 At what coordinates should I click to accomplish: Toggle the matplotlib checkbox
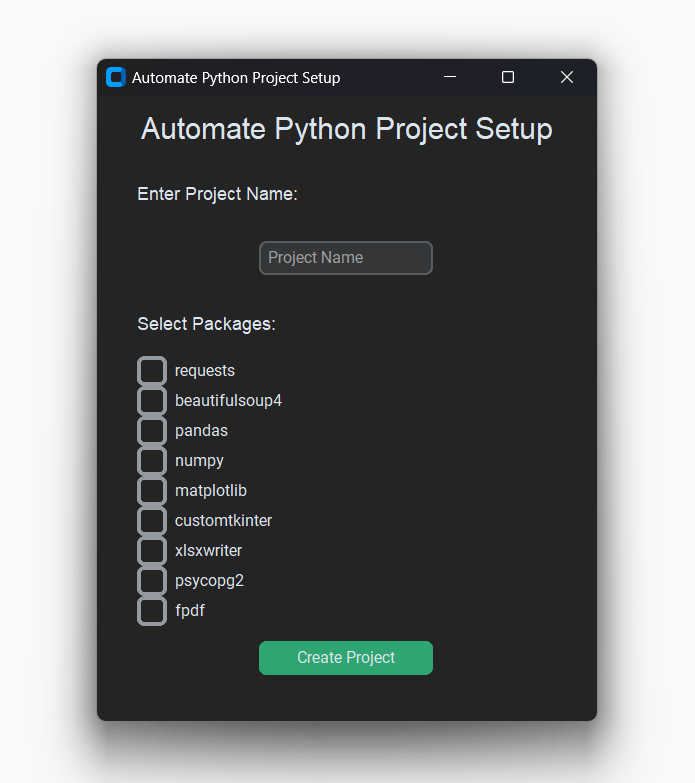pos(152,490)
